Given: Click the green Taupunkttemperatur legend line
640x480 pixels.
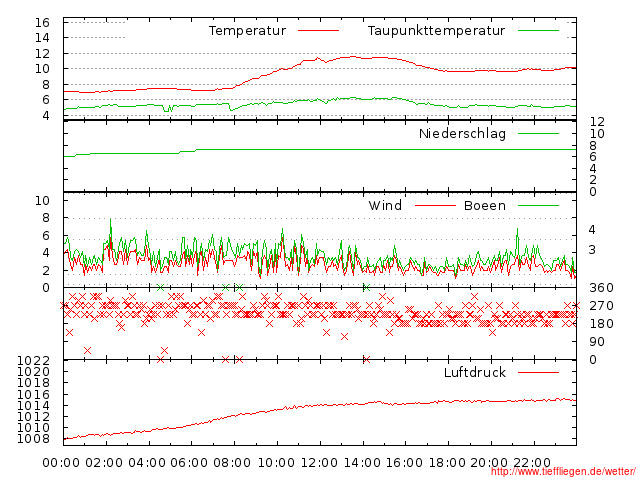Looking at the screenshot, I should pyautogui.click(x=538, y=31).
